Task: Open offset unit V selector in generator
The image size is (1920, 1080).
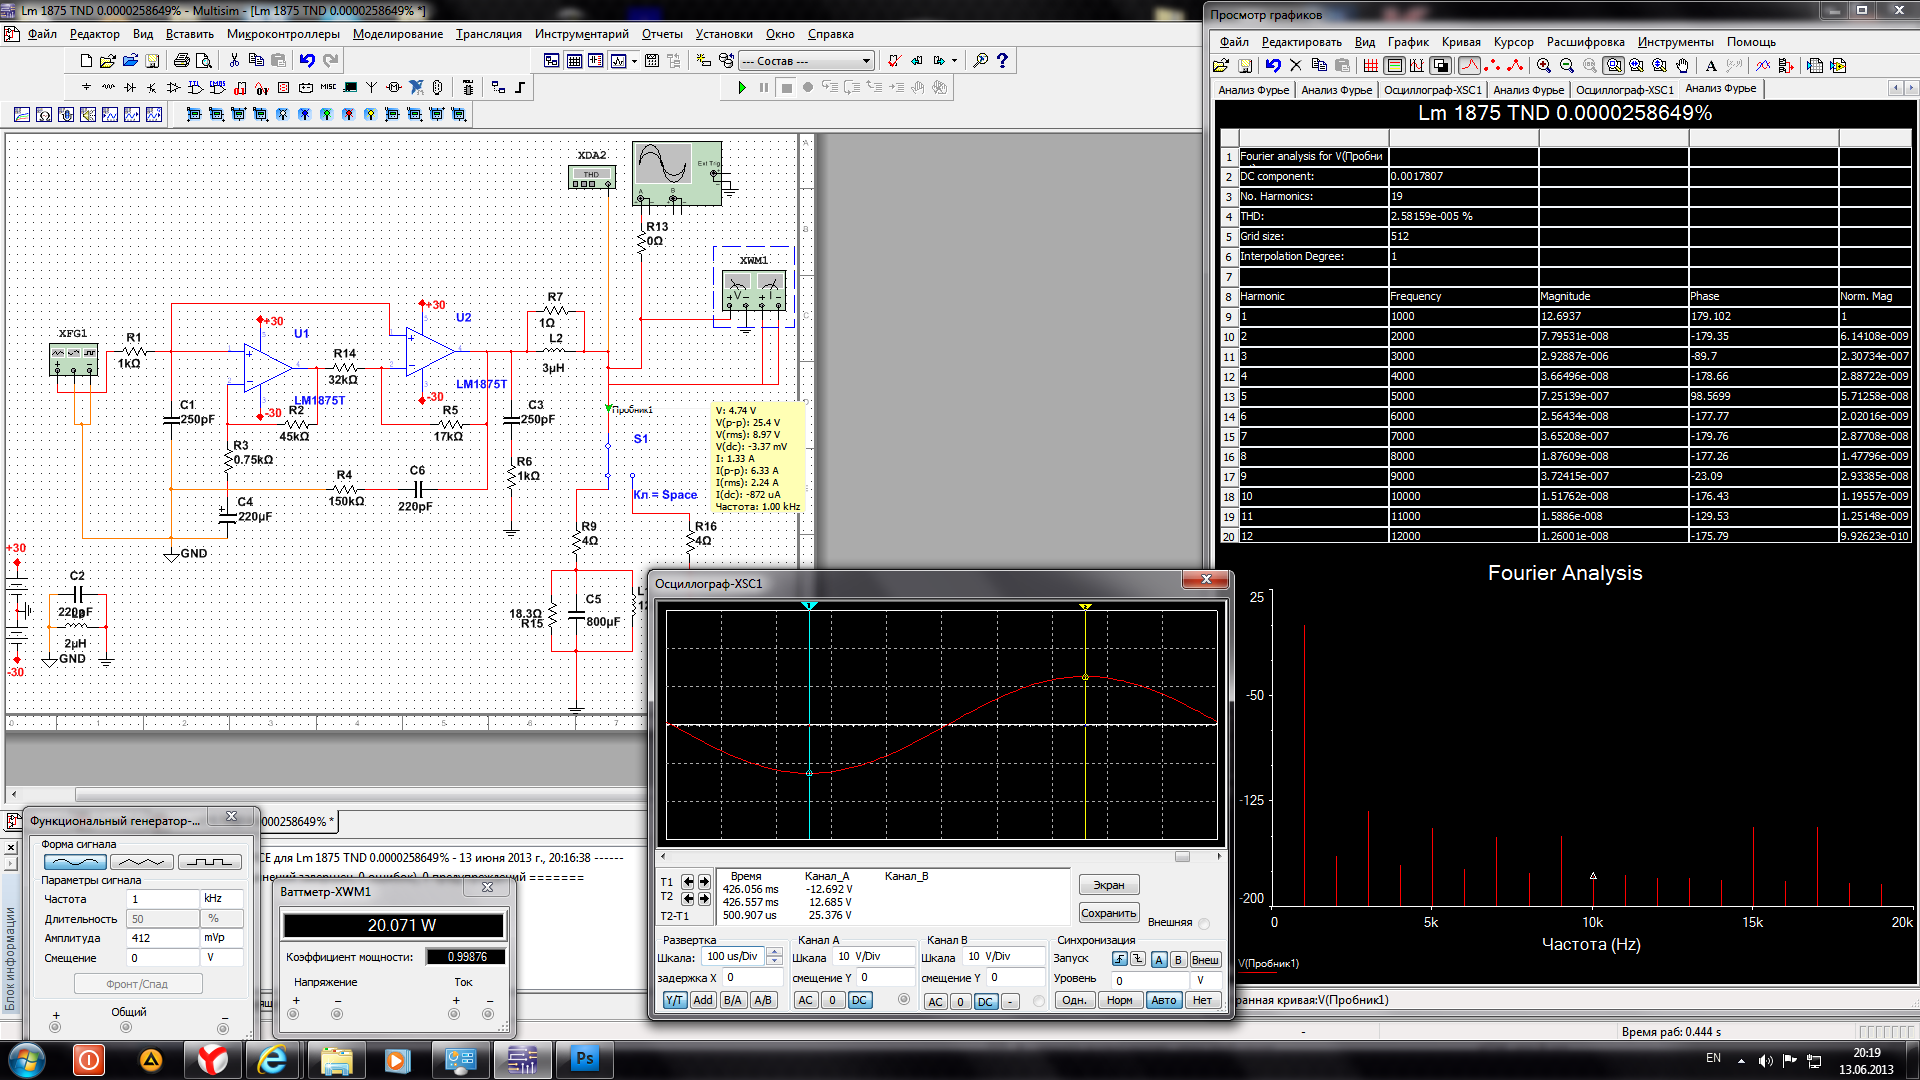Action: [221, 958]
